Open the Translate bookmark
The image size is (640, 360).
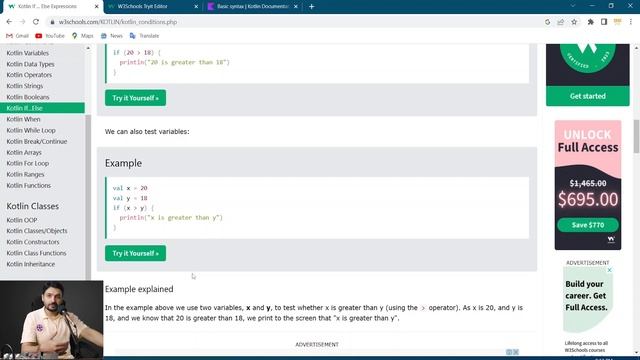pos(144,36)
